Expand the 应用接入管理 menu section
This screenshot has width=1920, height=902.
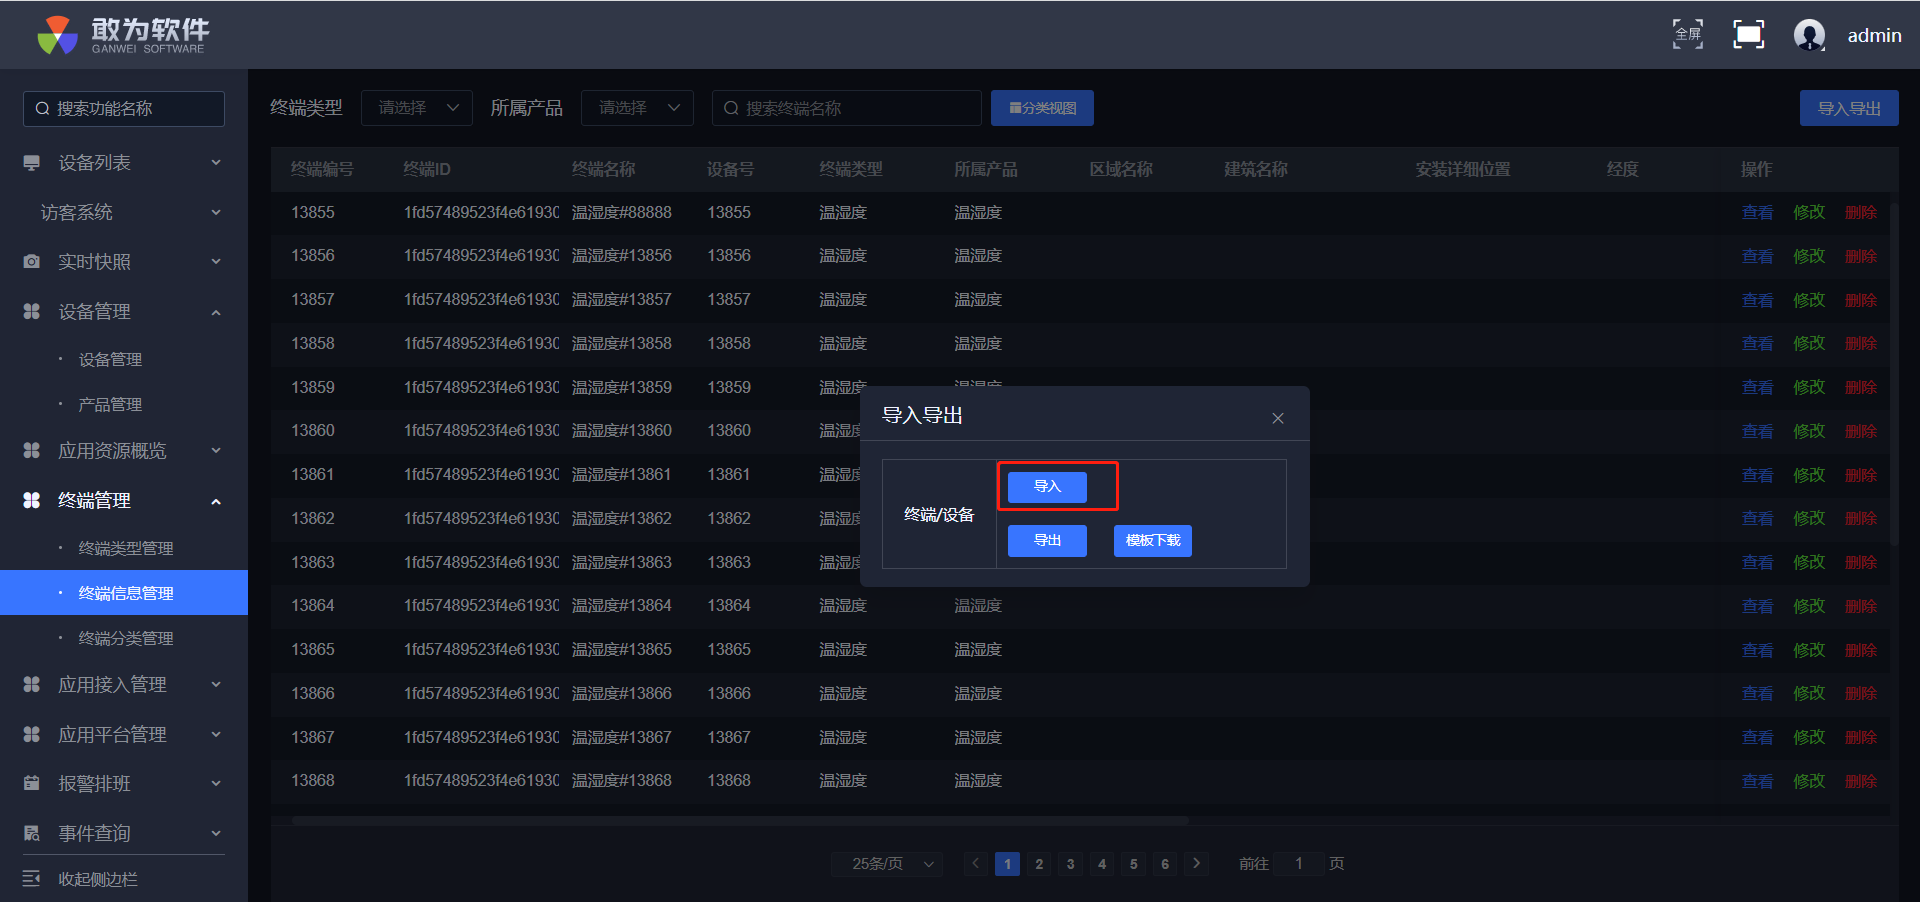tap(216, 685)
